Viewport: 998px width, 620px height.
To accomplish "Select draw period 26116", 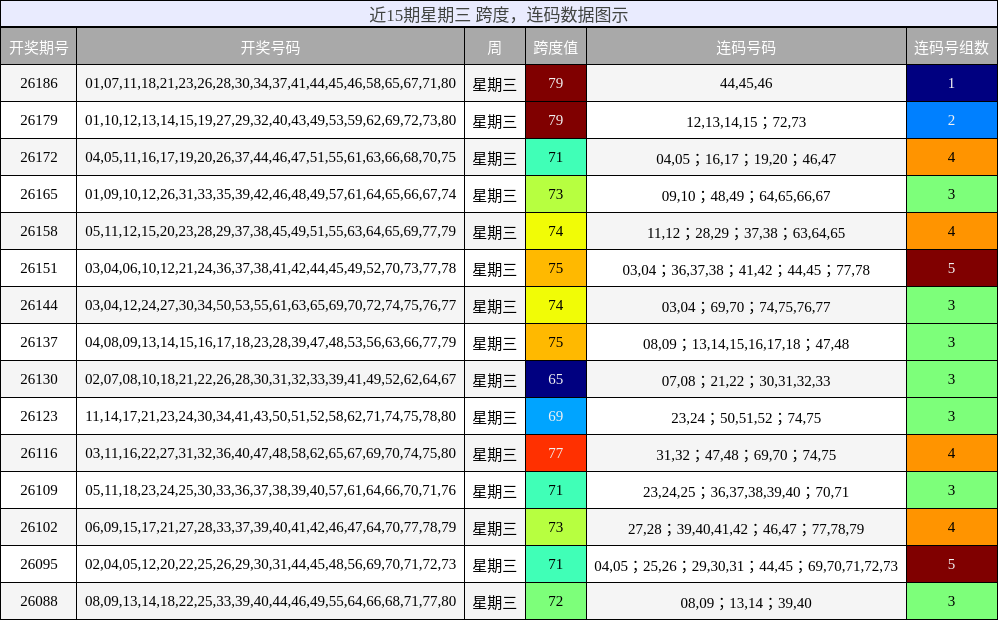I will click(39, 453).
